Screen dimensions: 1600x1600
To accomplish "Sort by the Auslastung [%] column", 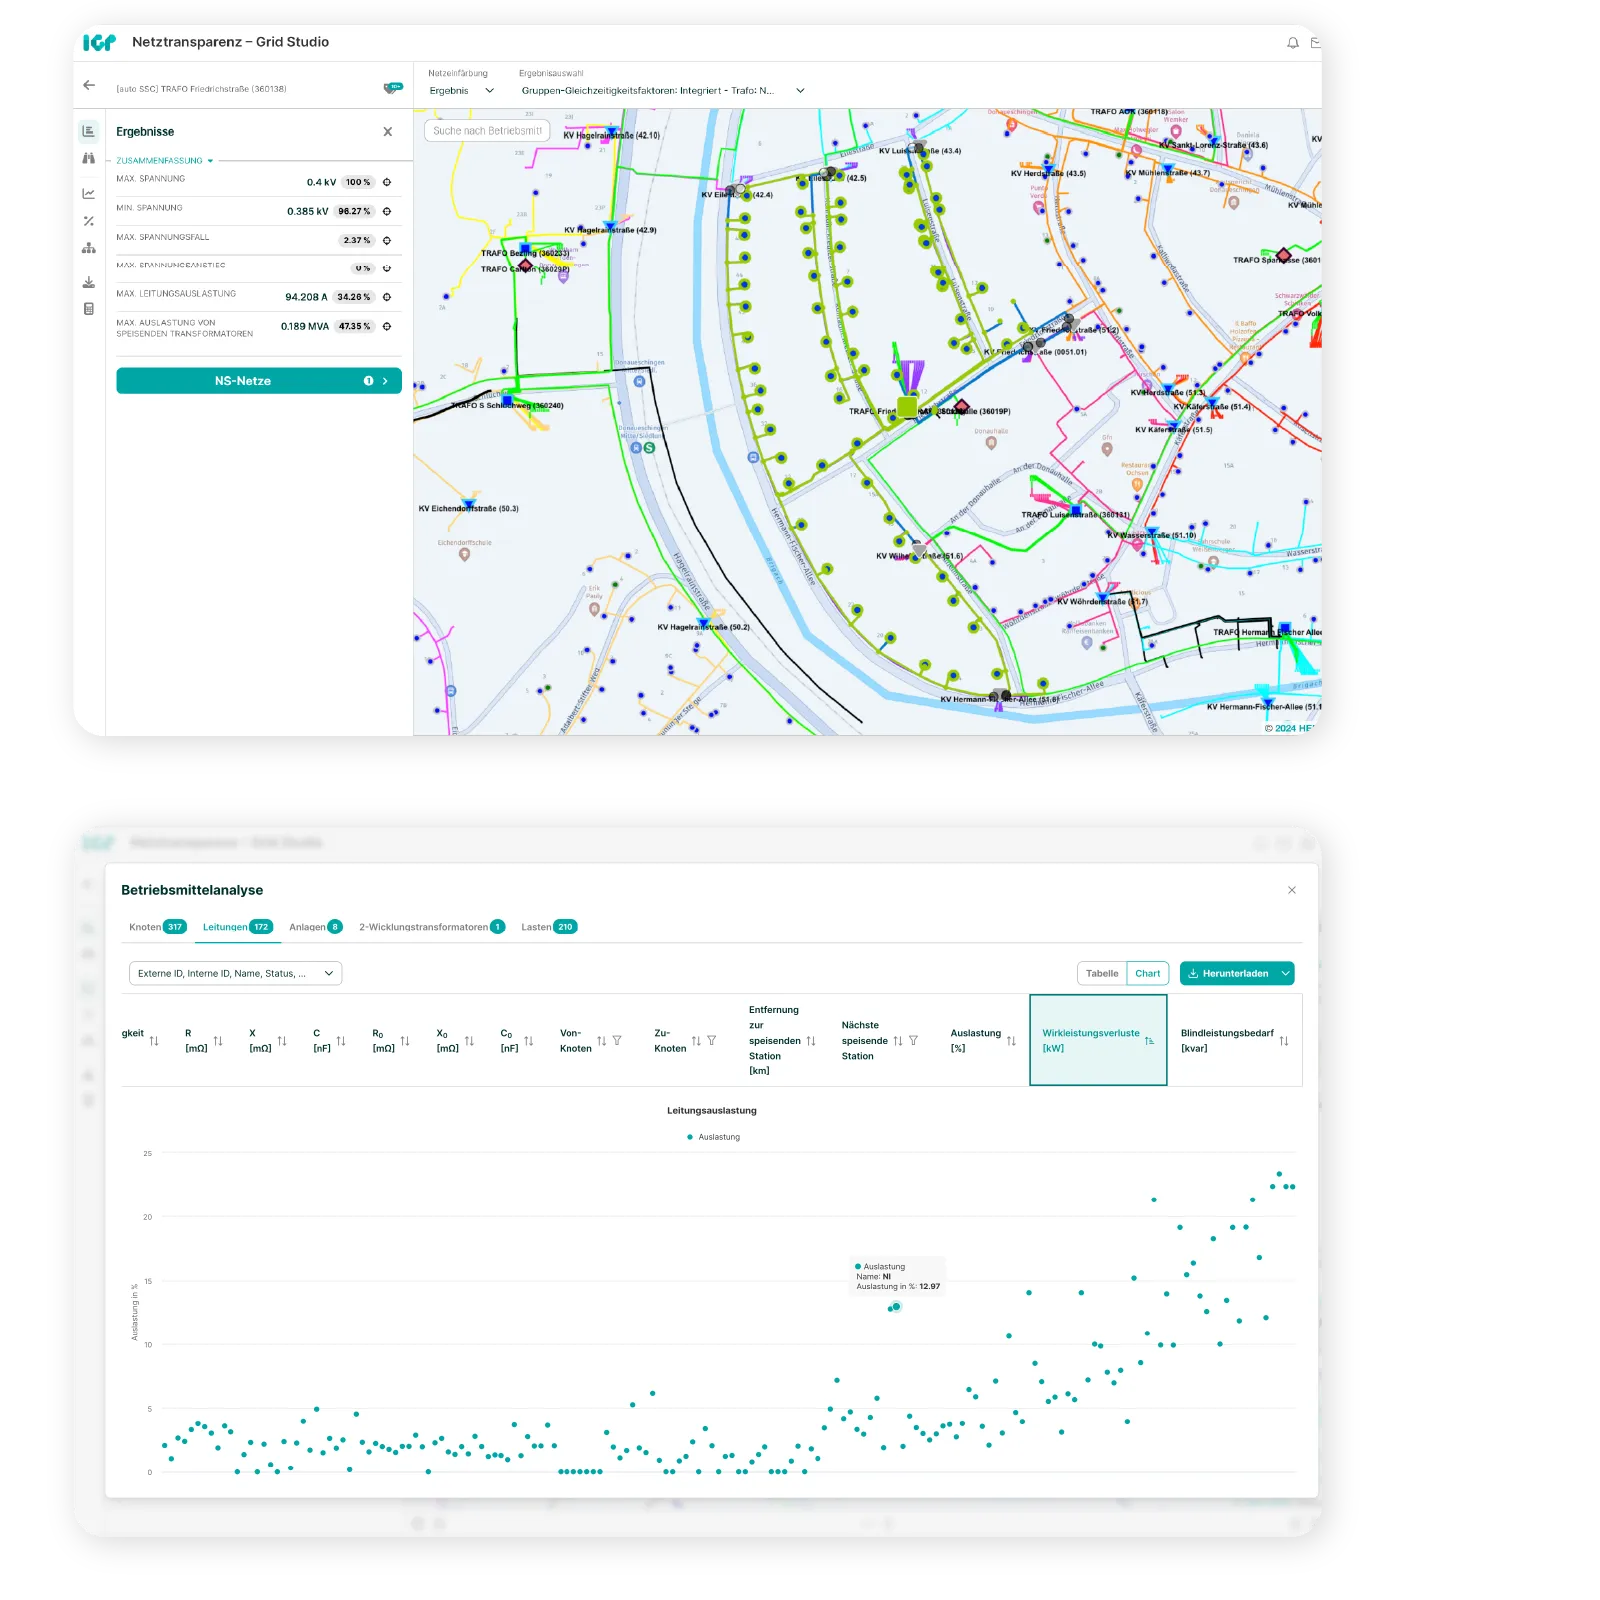I will 1011,1041.
